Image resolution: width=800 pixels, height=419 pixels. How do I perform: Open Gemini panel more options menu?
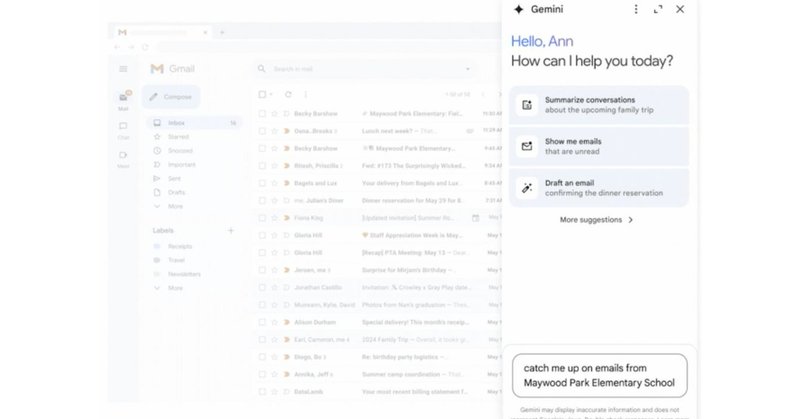click(636, 9)
